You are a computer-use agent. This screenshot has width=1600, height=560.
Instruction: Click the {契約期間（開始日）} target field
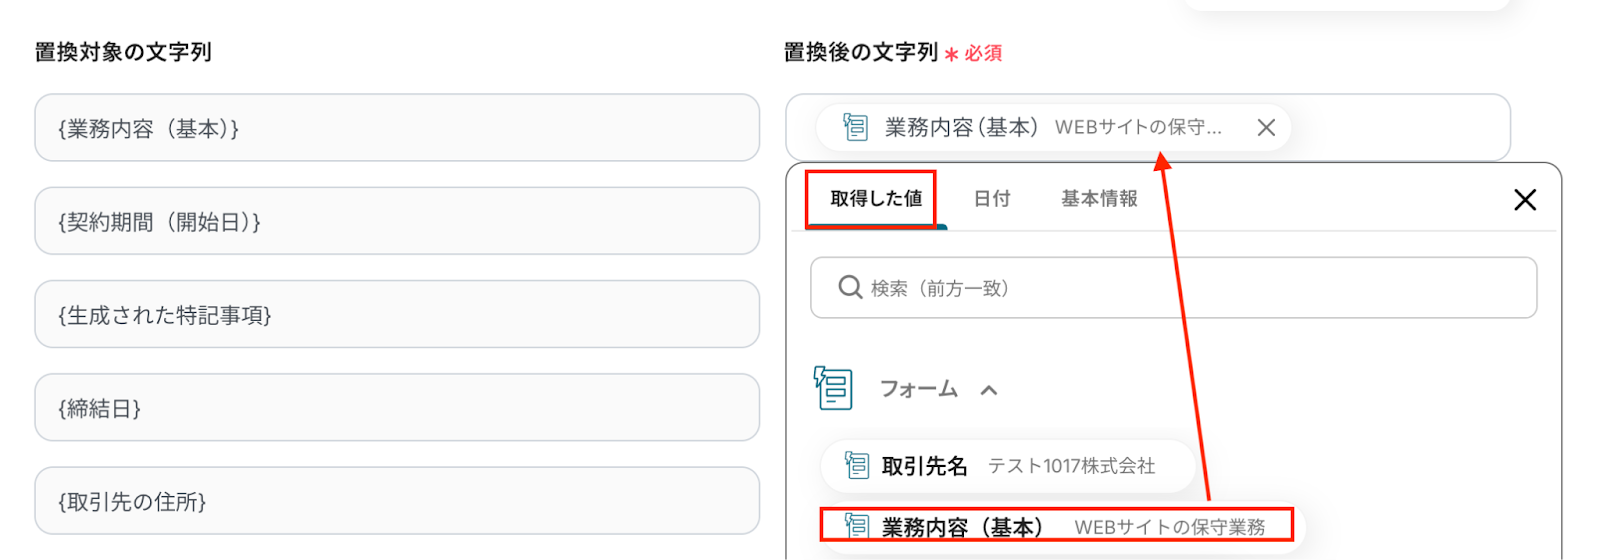tap(397, 221)
